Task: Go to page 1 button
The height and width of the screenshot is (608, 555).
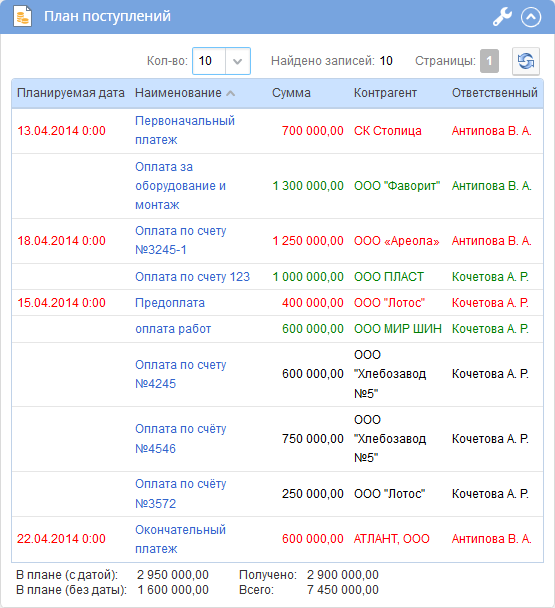Action: tap(489, 61)
